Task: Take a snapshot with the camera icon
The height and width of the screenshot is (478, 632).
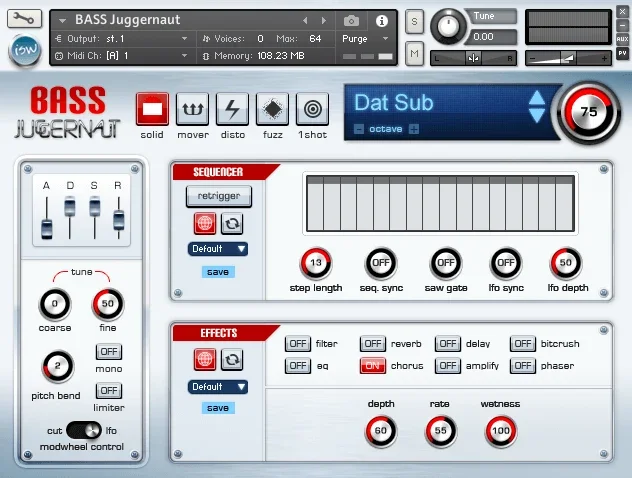Action: (351, 21)
